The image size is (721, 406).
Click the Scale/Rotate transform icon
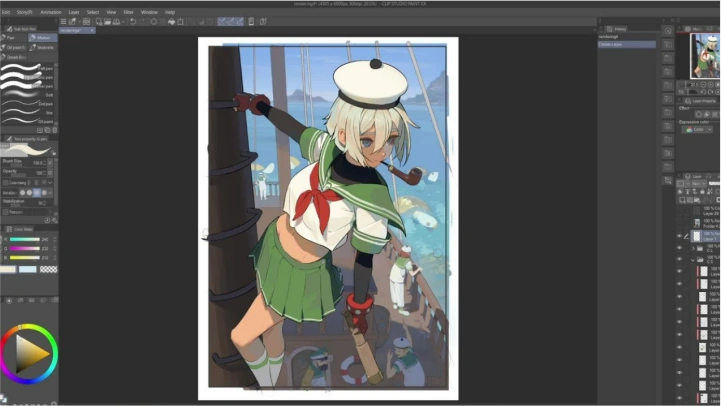180,22
